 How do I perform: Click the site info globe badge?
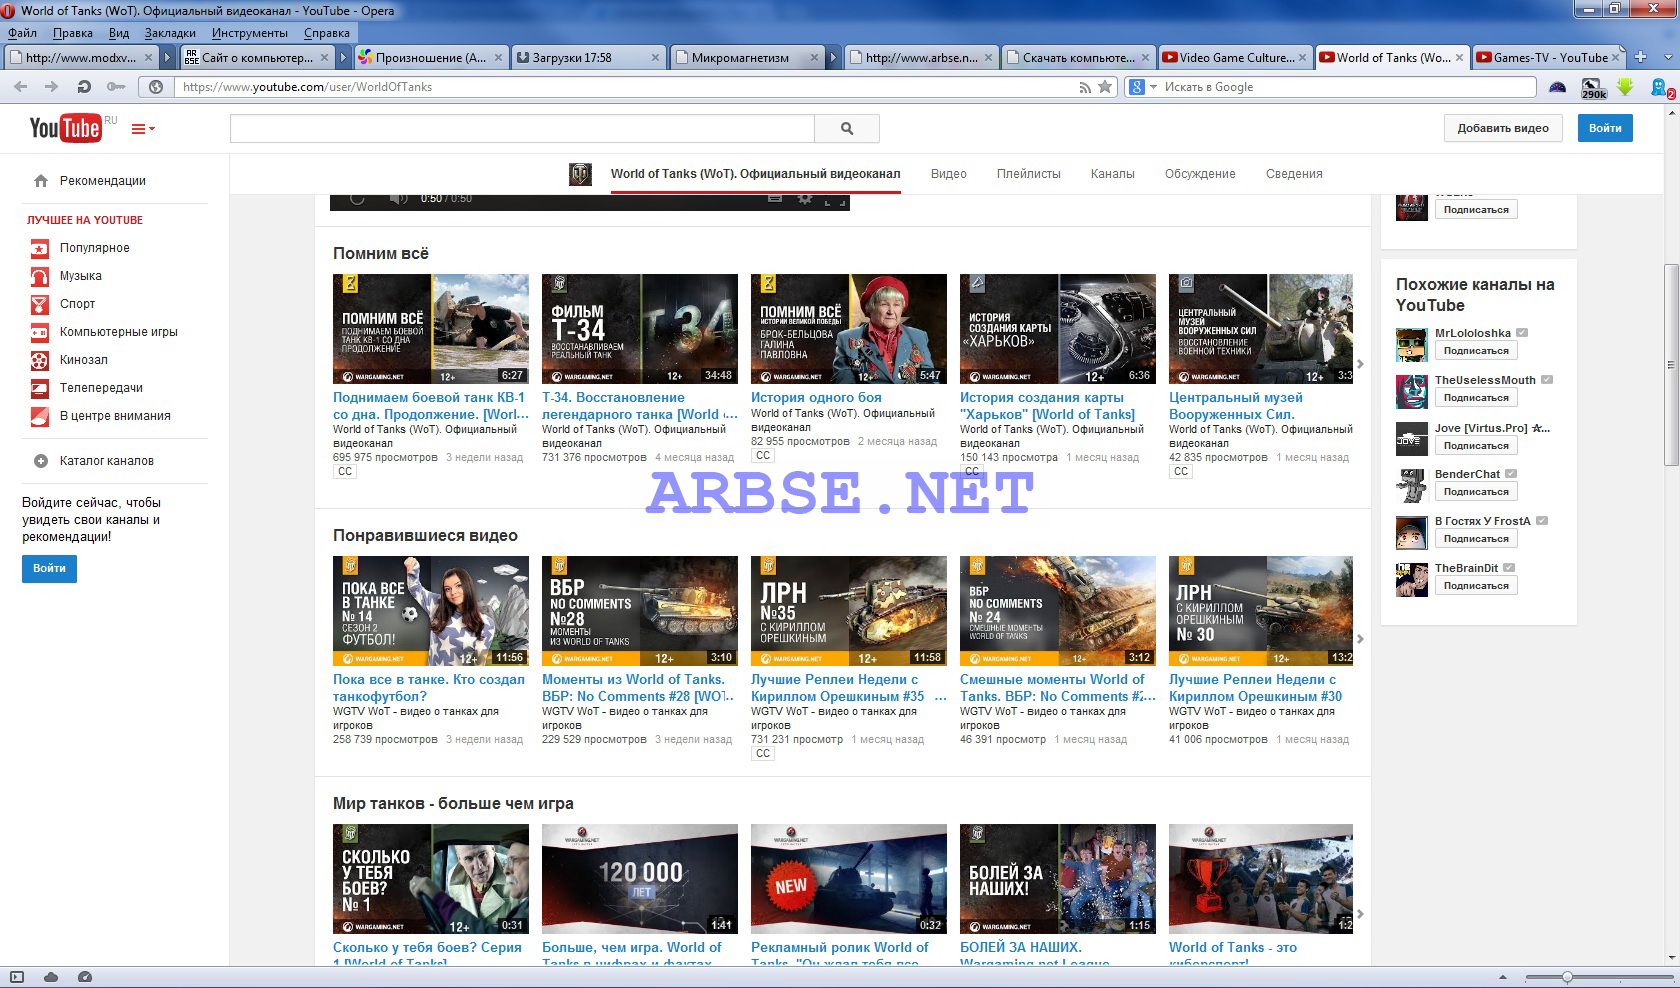click(x=156, y=87)
